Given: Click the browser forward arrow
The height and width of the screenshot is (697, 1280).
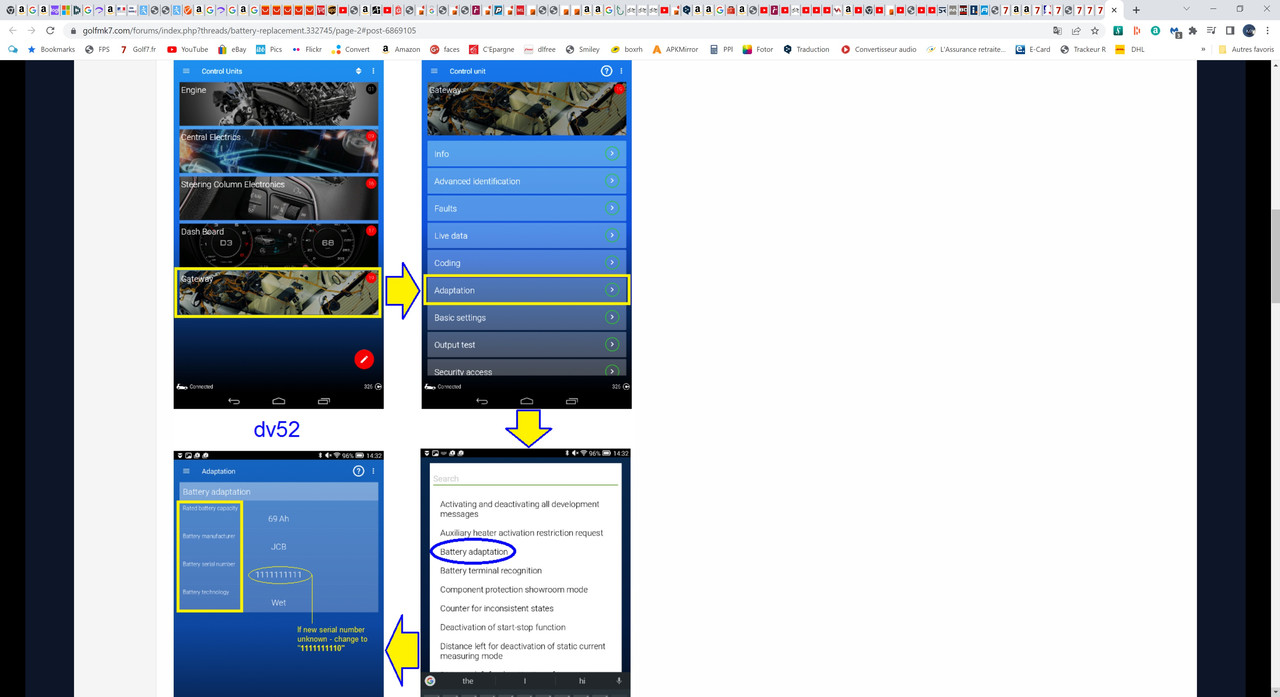Looking at the screenshot, I should [x=31, y=30].
